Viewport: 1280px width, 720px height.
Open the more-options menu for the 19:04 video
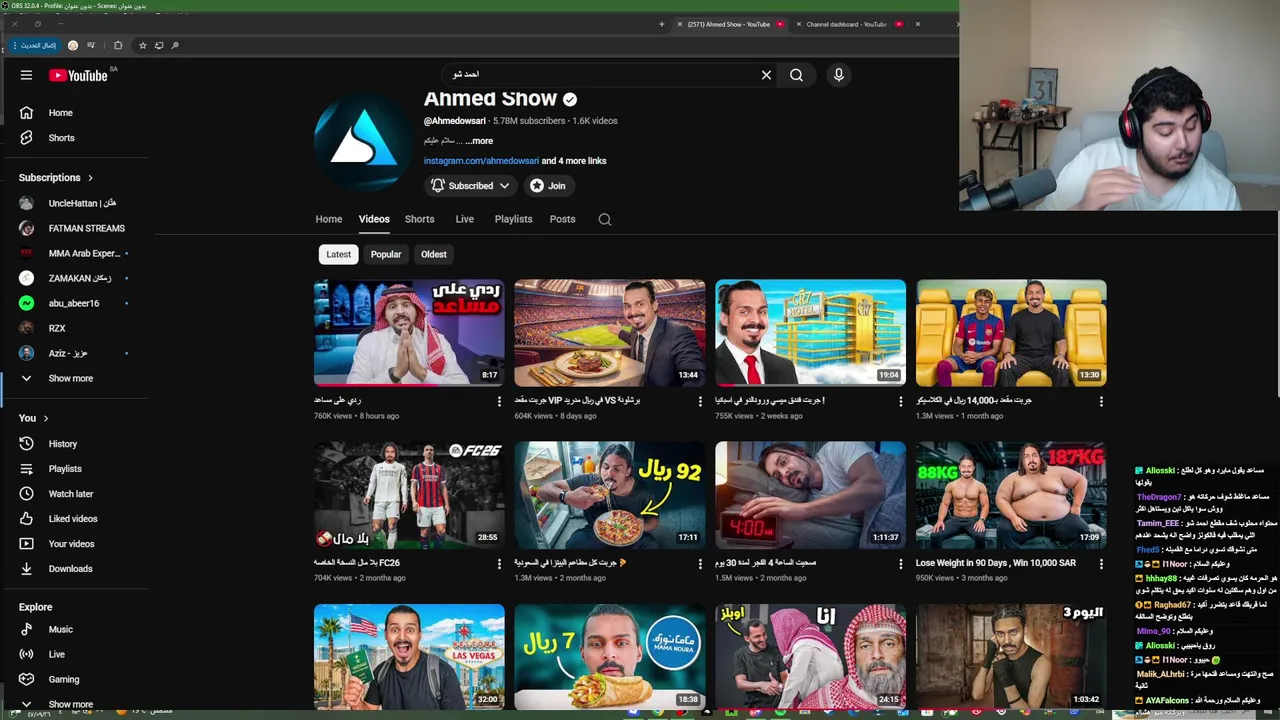[x=900, y=401]
